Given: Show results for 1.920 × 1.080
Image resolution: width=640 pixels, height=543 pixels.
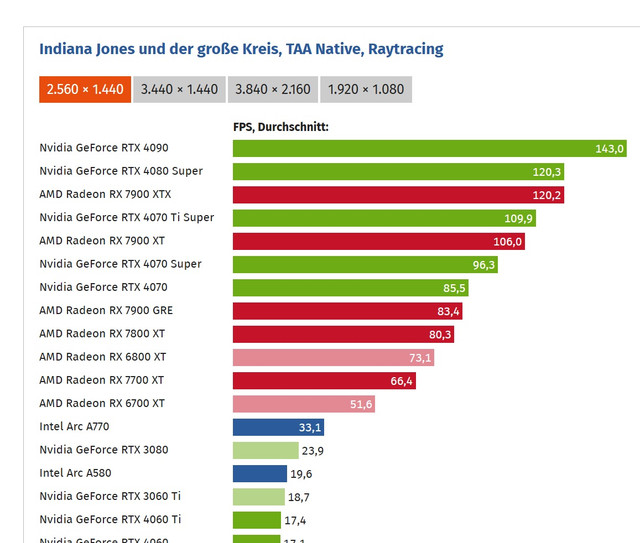Looking at the screenshot, I should [x=366, y=89].
